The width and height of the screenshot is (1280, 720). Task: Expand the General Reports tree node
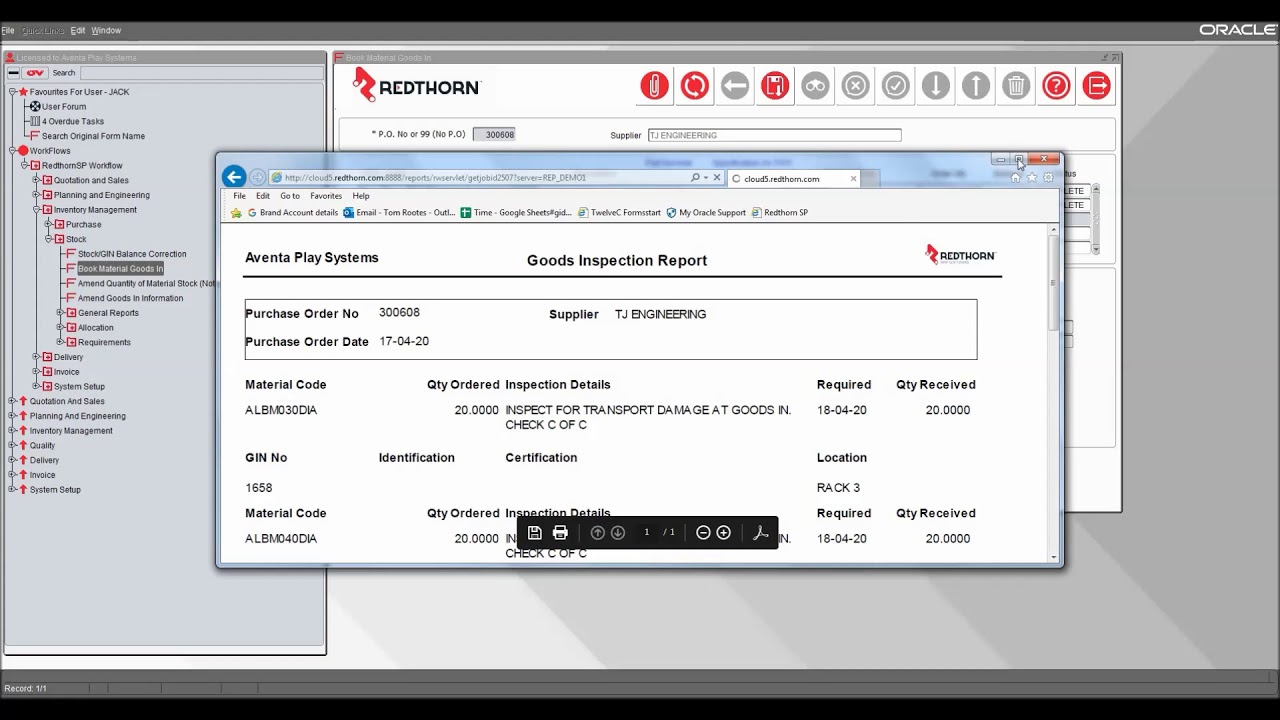pyautogui.click(x=60, y=313)
